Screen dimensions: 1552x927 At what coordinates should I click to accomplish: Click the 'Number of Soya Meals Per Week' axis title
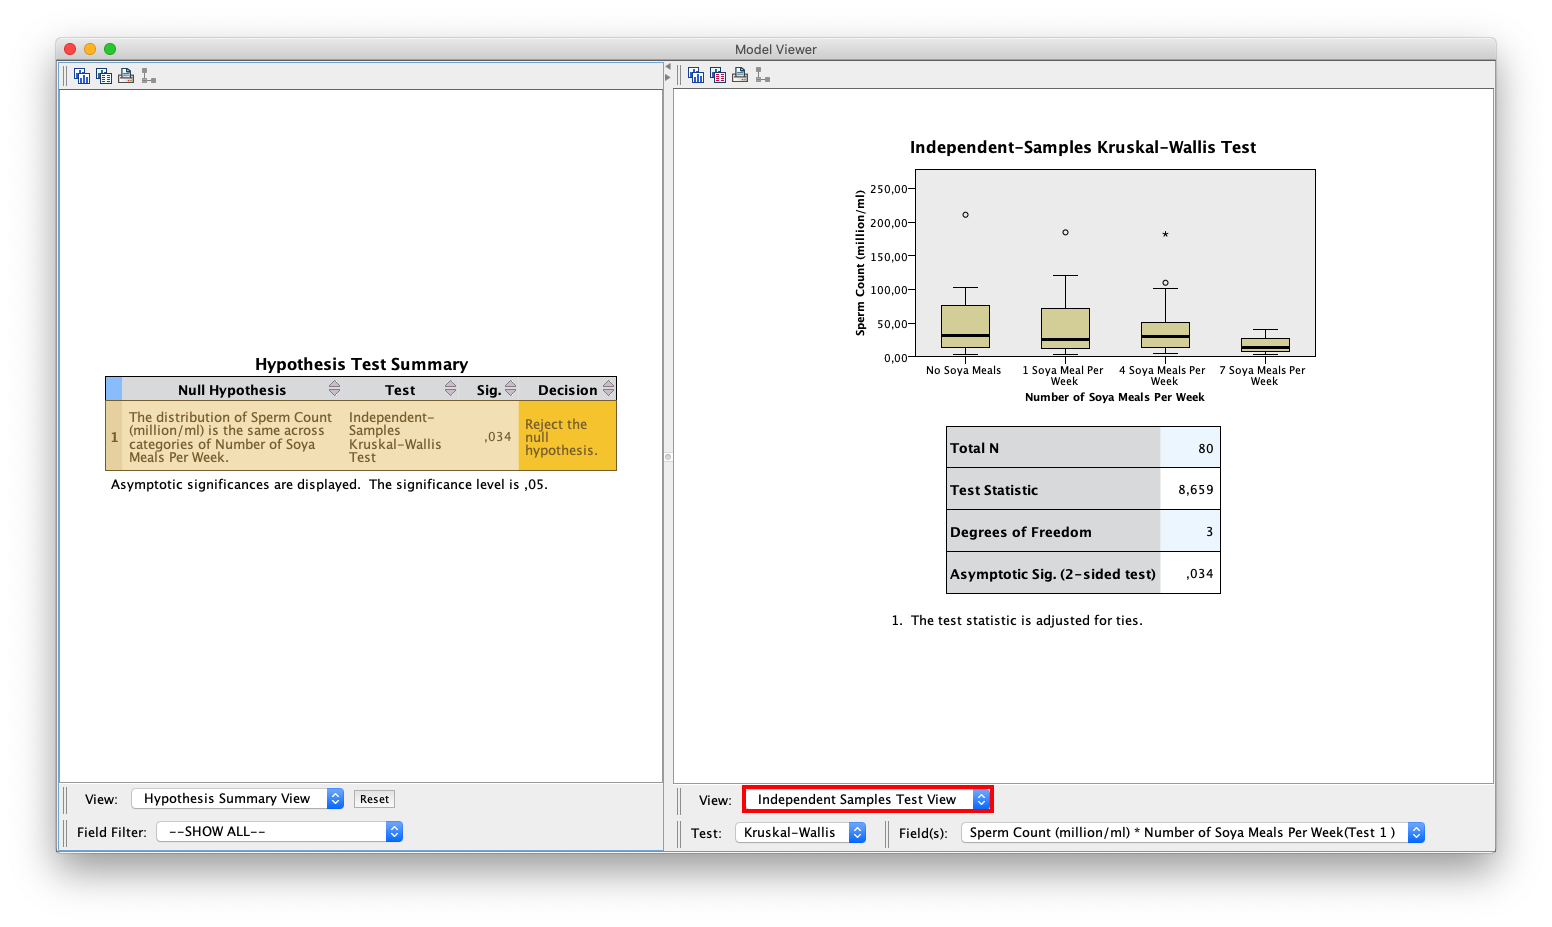(1114, 397)
